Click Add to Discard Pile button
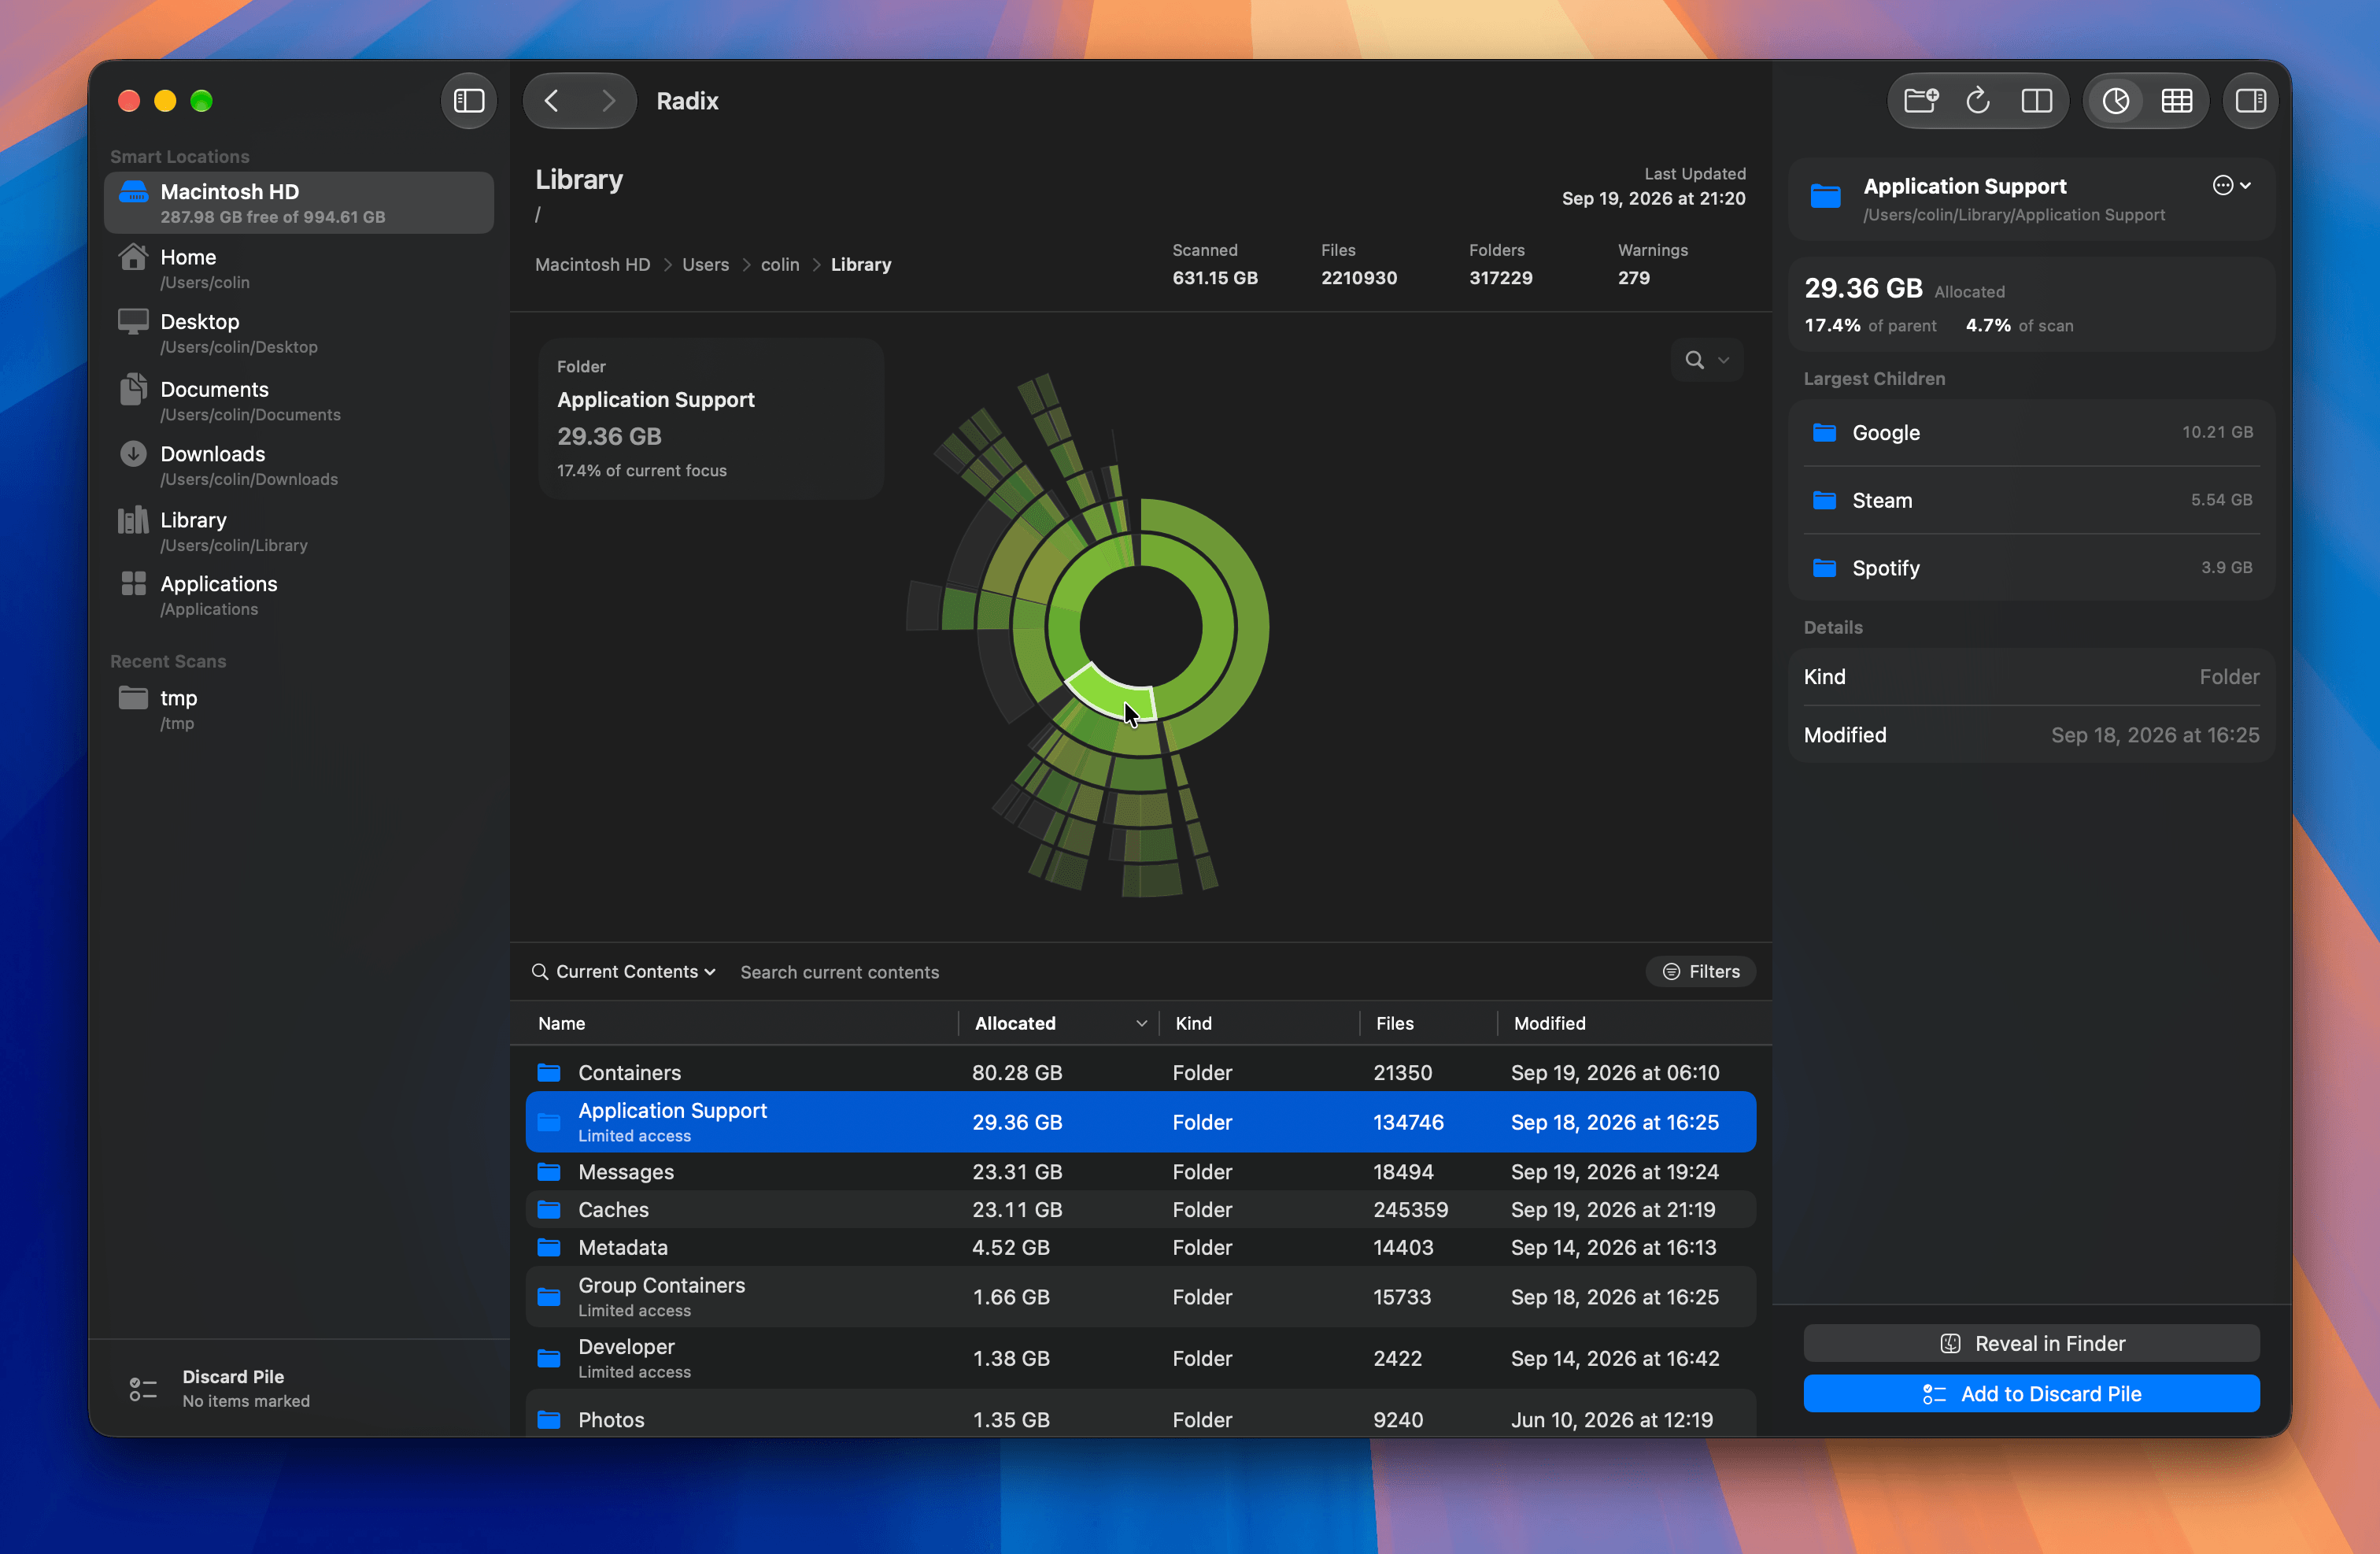Viewport: 2380px width, 1554px height. coord(2031,1393)
